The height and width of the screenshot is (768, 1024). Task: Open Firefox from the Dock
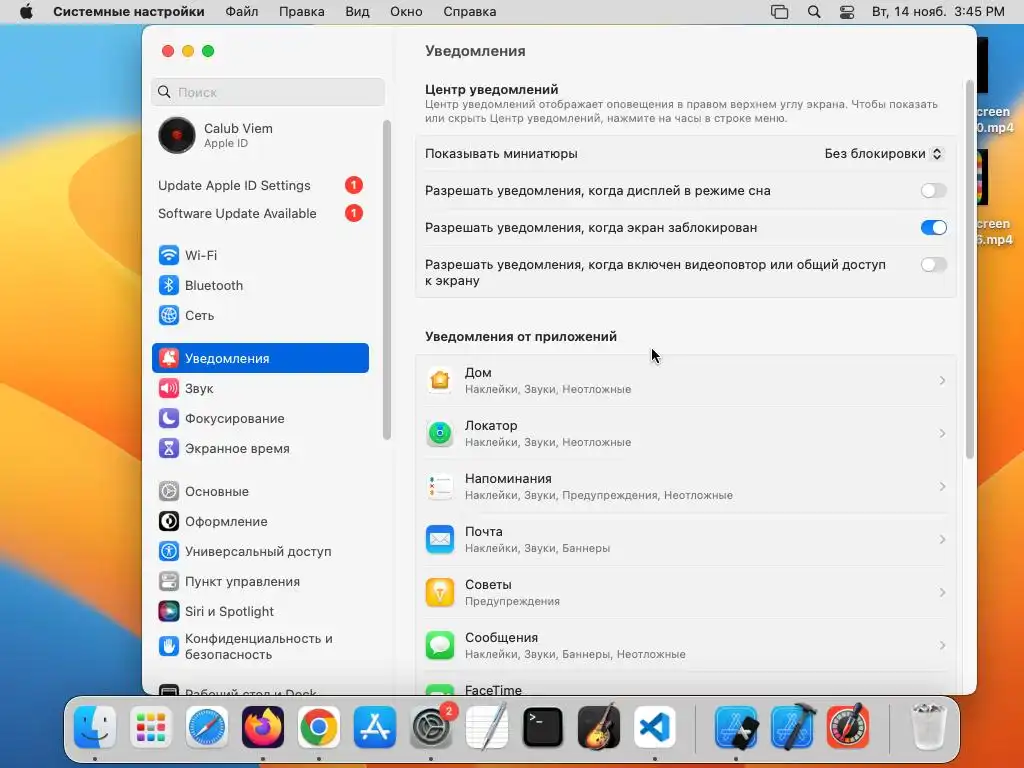(x=263, y=727)
